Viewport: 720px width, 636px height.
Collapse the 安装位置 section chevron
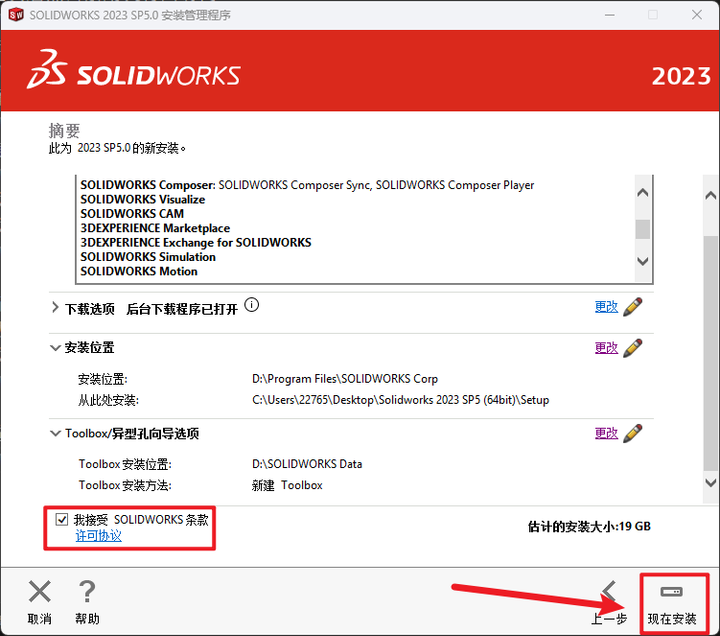[x=55, y=348]
